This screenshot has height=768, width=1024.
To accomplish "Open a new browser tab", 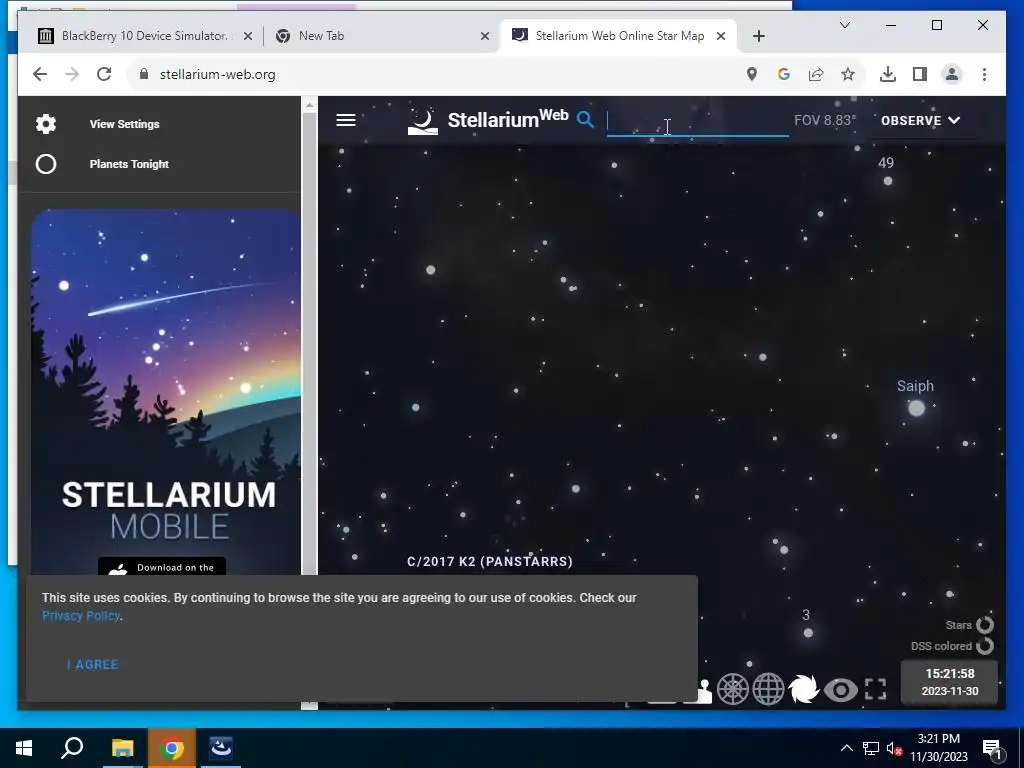I will click(759, 36).
